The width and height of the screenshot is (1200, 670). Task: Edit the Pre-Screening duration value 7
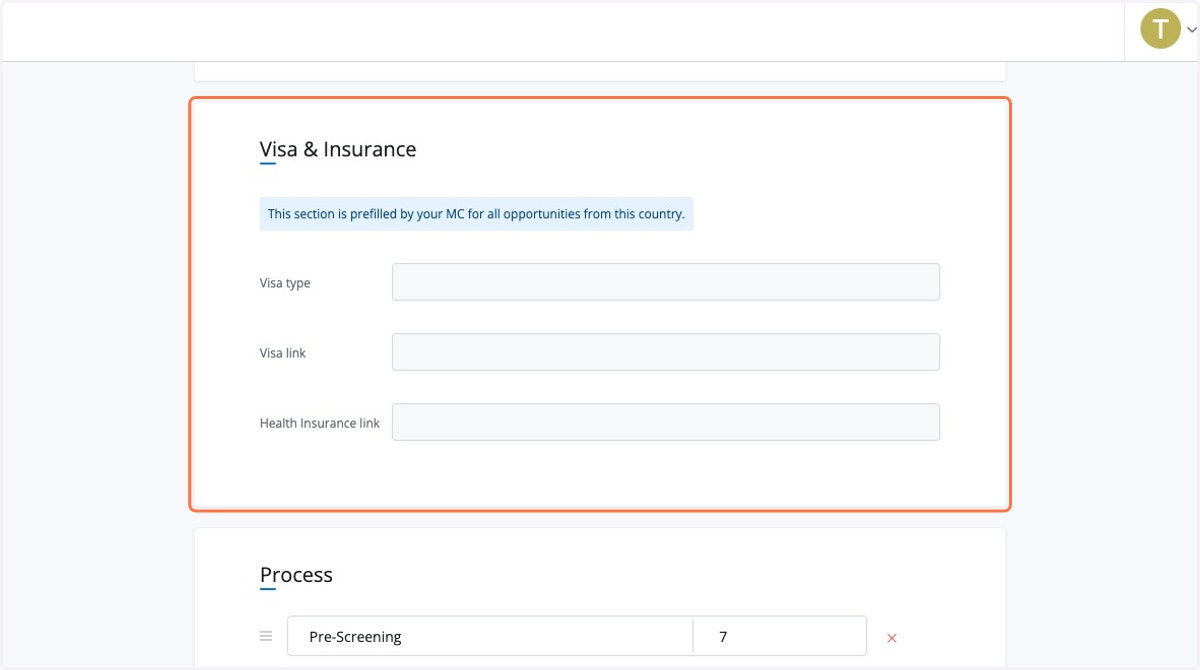click(779, 636)
